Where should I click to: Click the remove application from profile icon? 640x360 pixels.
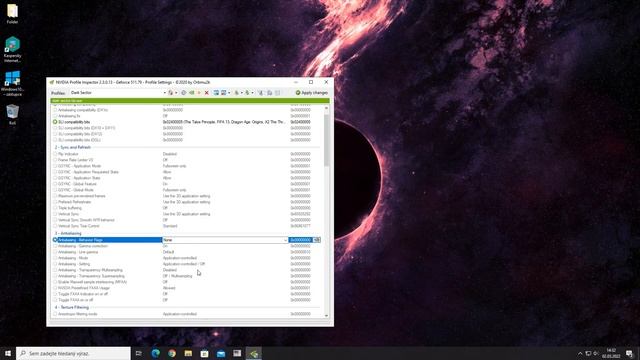[224, 93]
